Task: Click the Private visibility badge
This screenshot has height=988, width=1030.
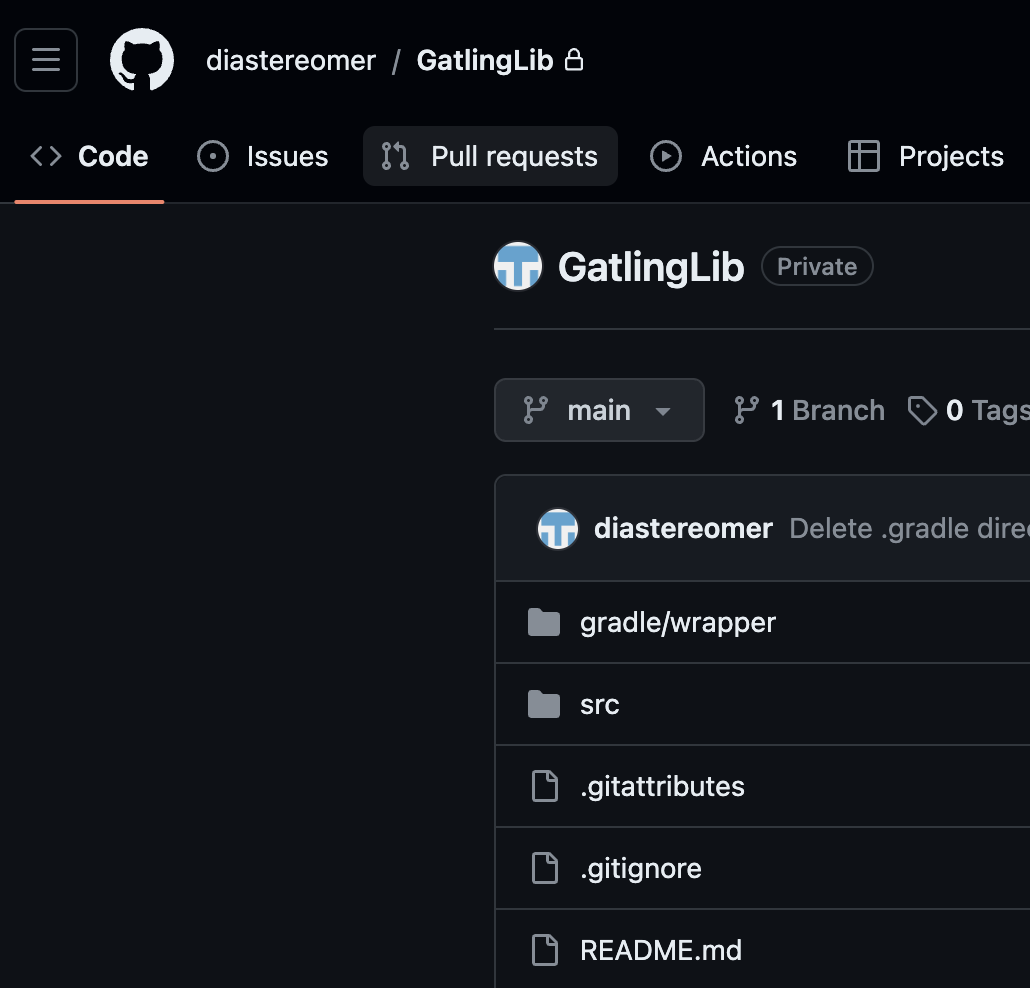Action: click(x=817, y=266)
